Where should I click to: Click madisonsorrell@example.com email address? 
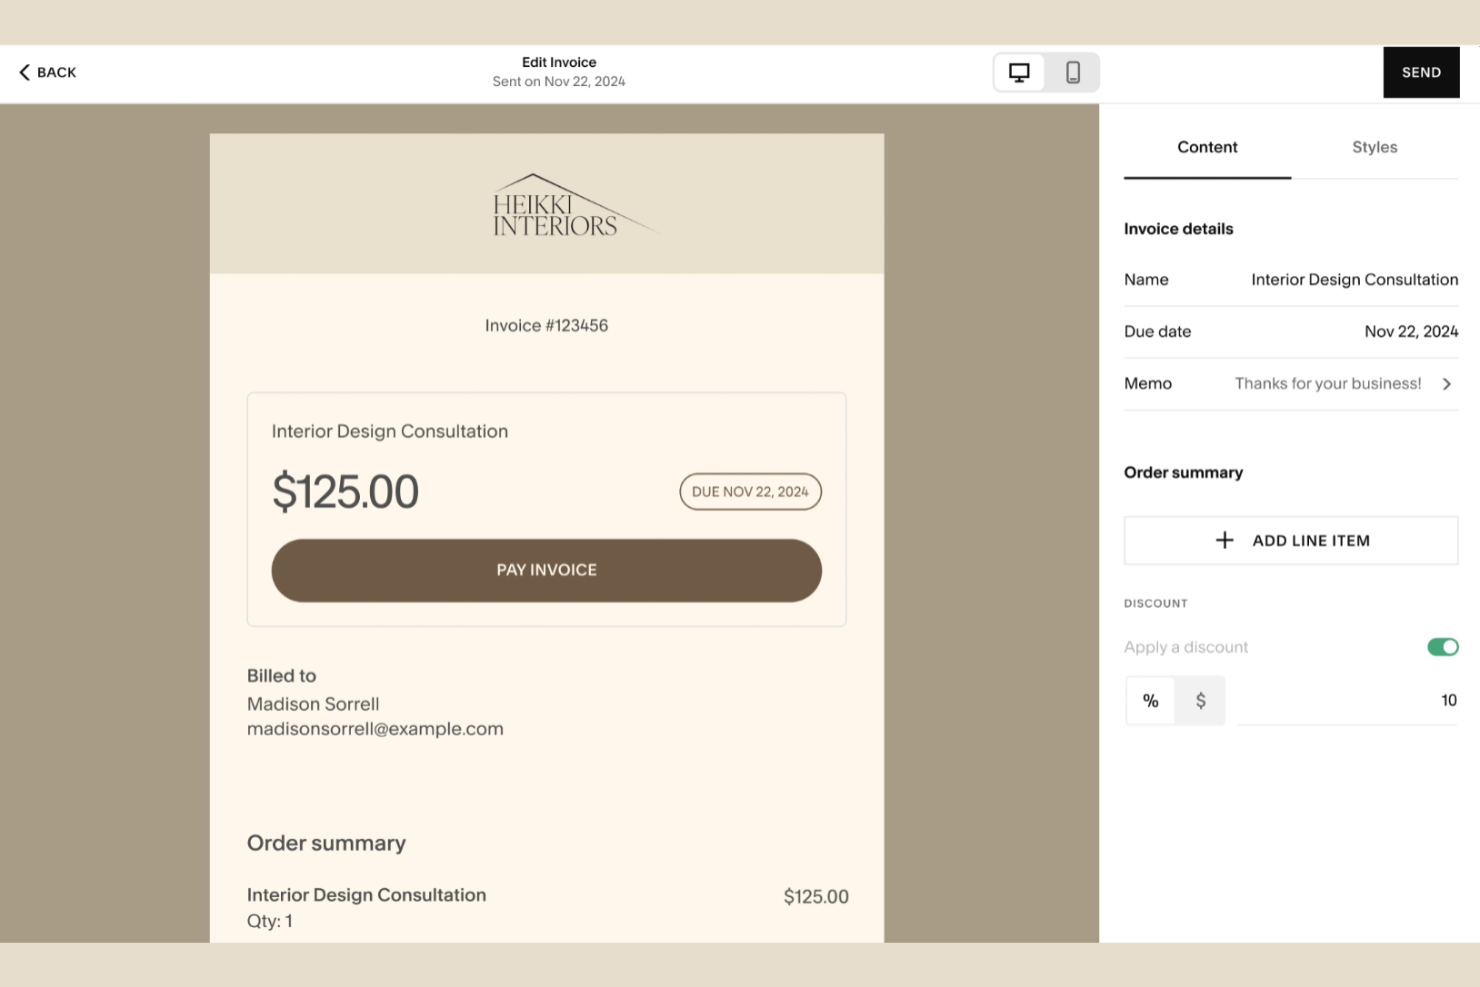coord(375,728)
